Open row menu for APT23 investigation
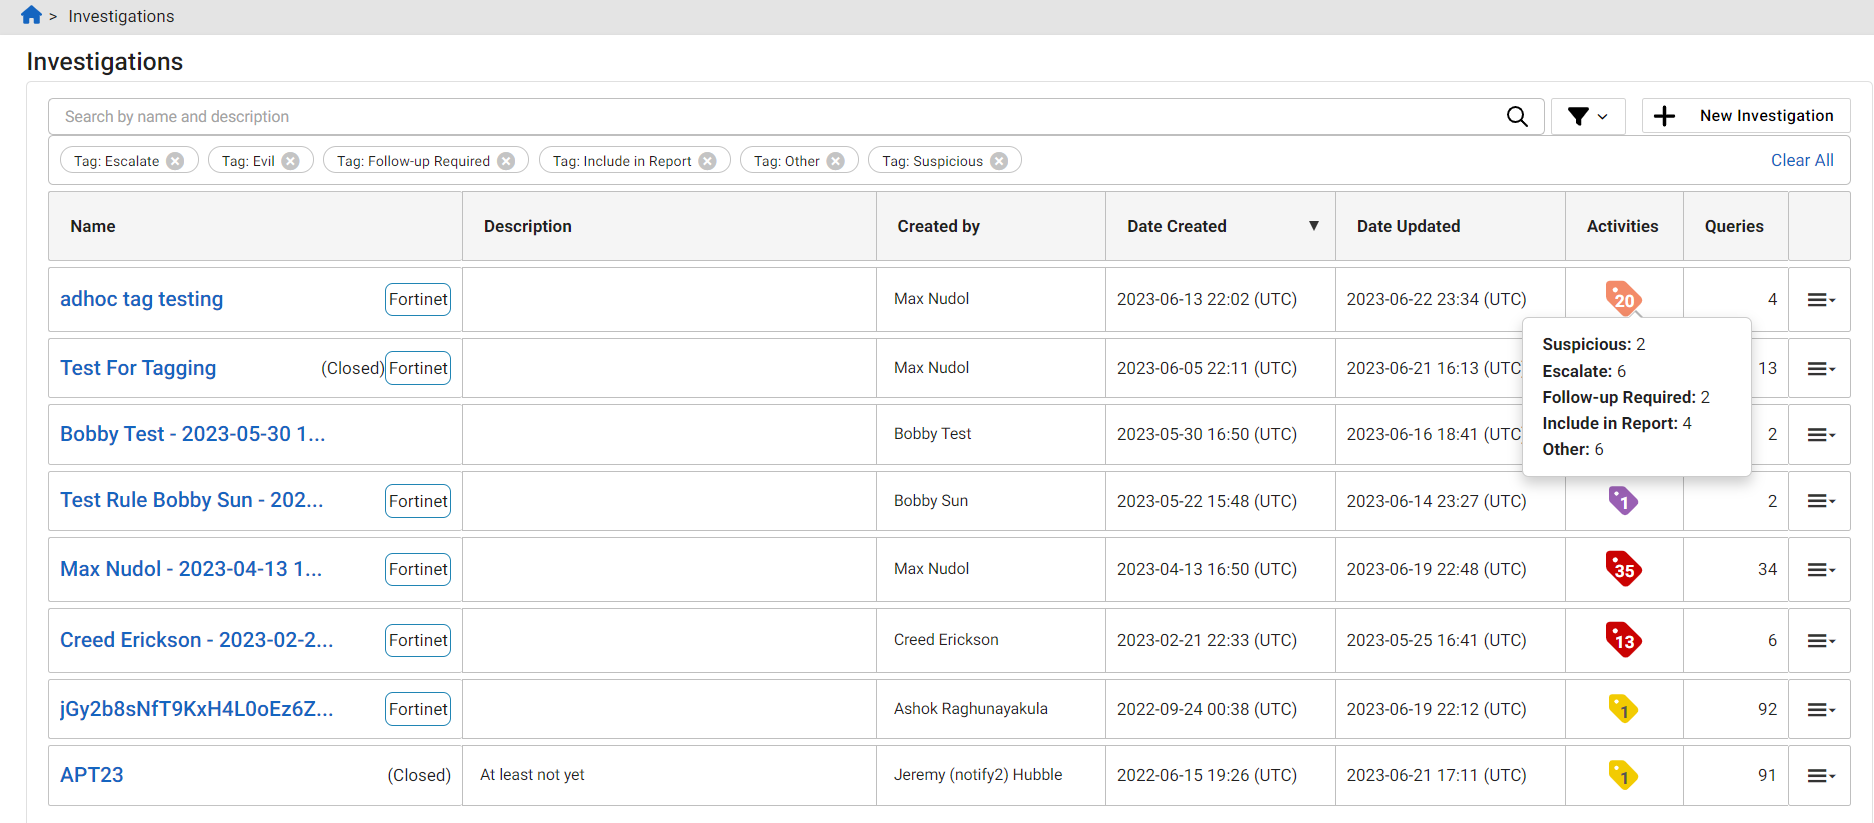The width and height of the screenshot is (1874, 823). 1820,776
